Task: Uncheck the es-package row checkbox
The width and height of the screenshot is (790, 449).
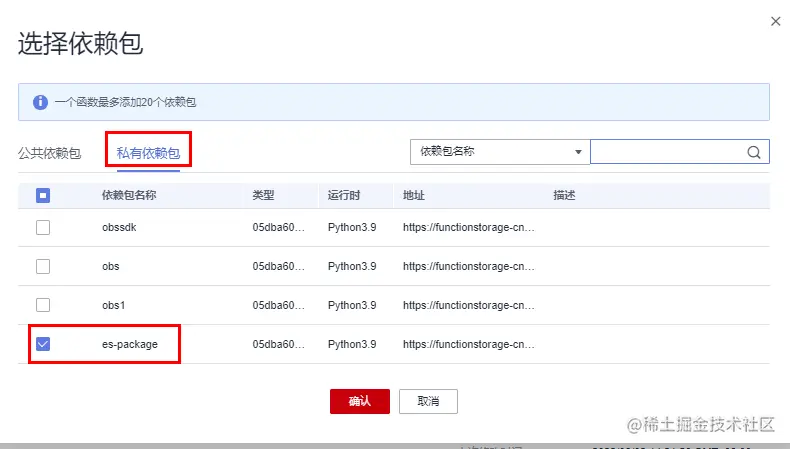Action: click(43, 344)
